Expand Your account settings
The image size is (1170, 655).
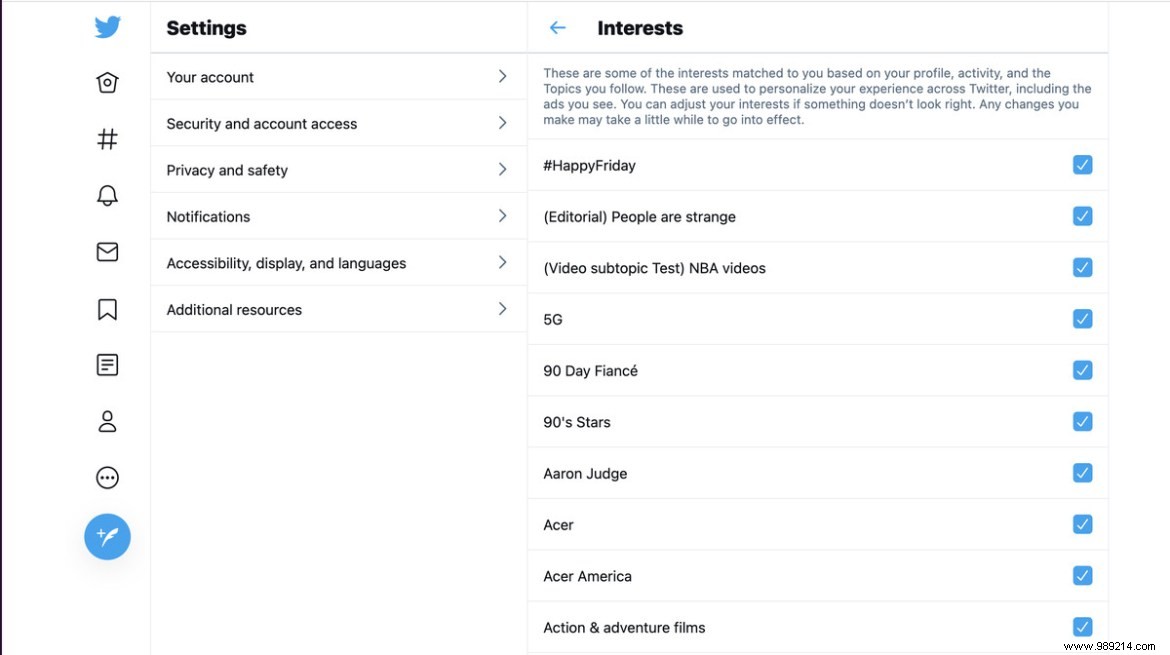tap(337, 76)
